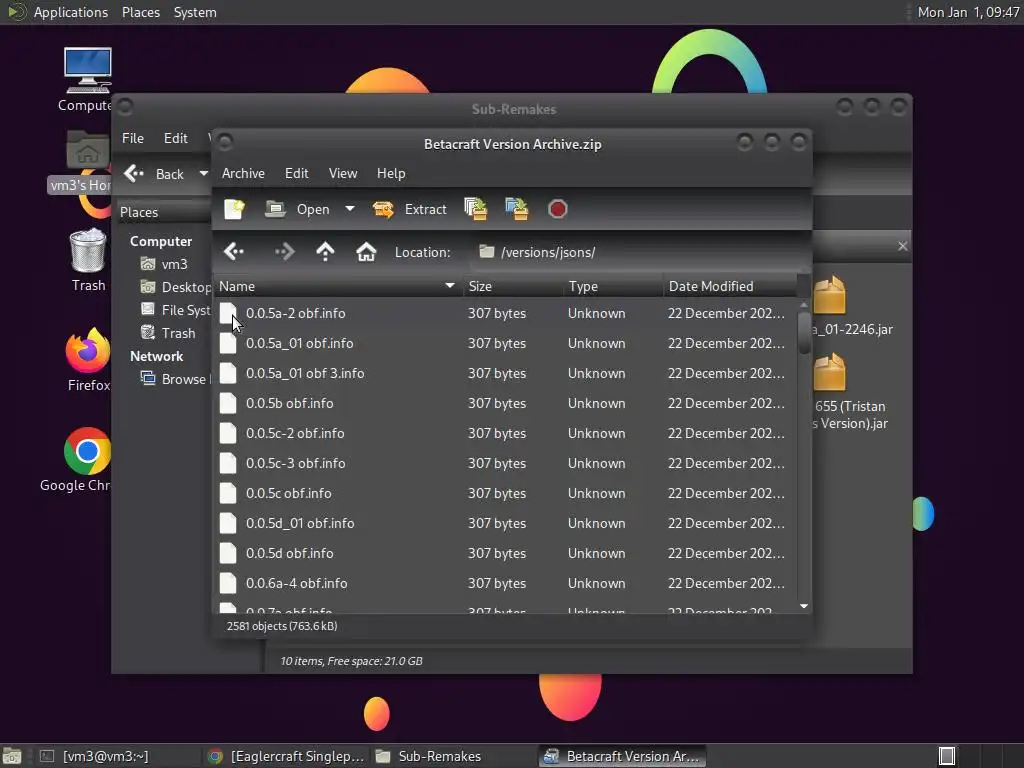Open the System menu in top panel
This screenshot has height=768, width=1024.
[195, 12]
